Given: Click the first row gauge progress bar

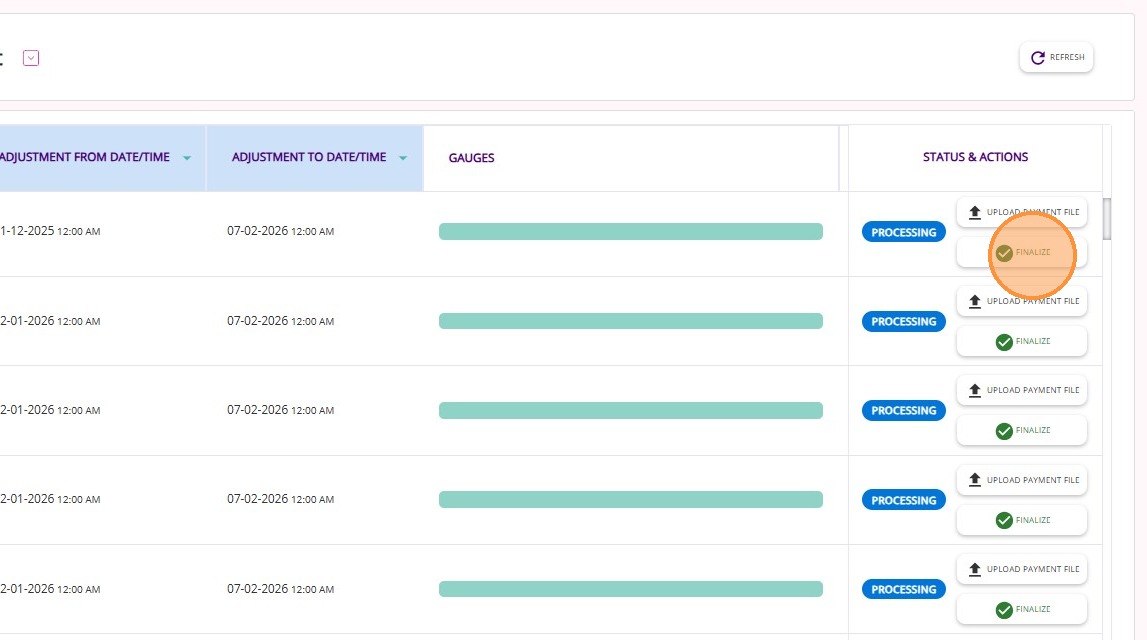Looking at the screenshot, I should [x=630, y=232].
